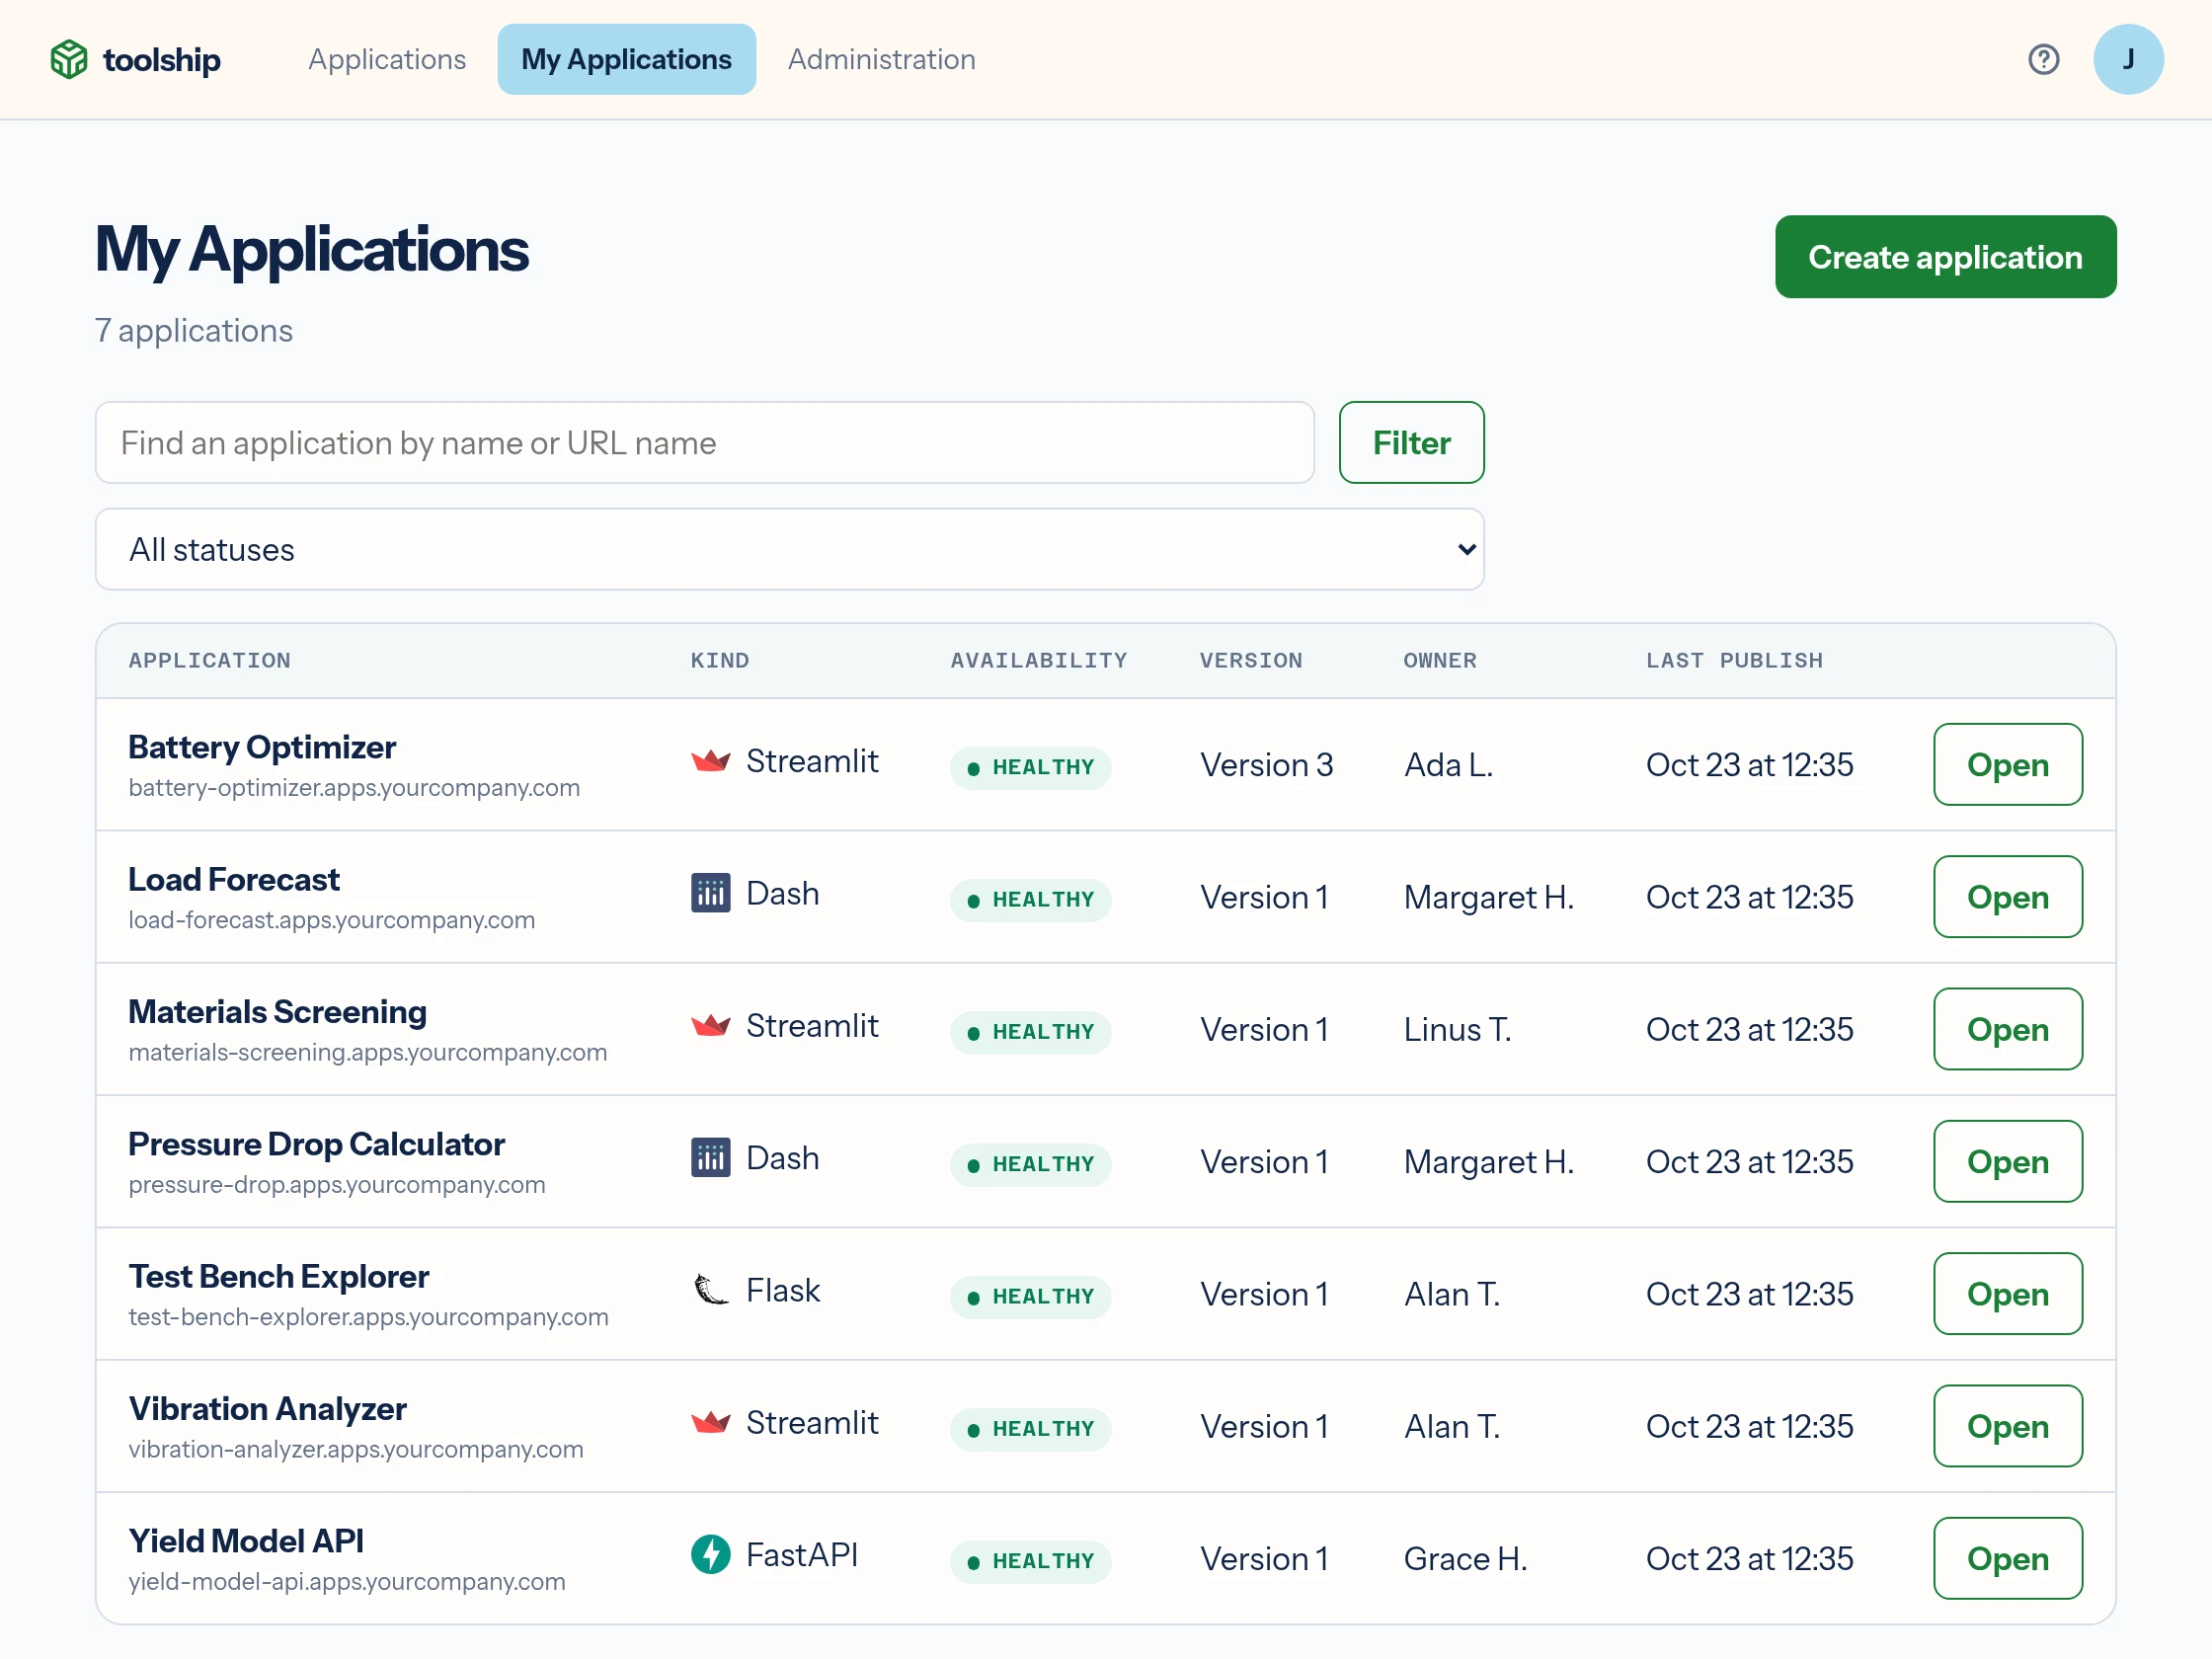Click the owner Linus T. cell
The width and height of the screenshot is (2212, 1659).
tap(1457, 1030)
